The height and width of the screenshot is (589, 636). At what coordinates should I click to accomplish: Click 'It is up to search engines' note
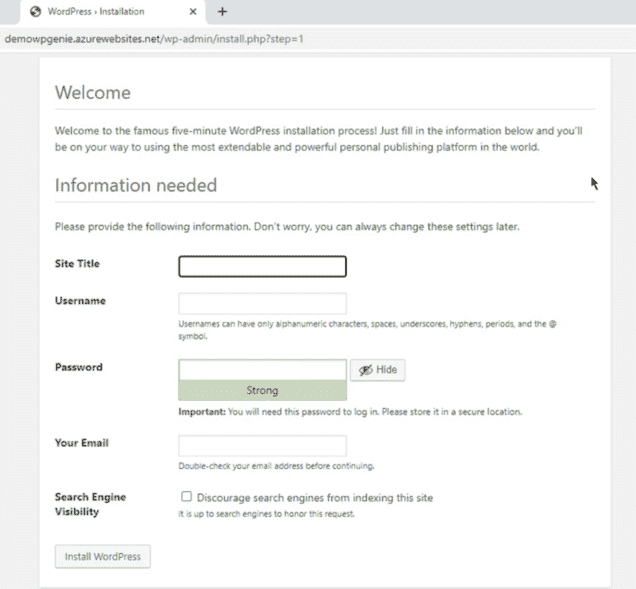266,514
